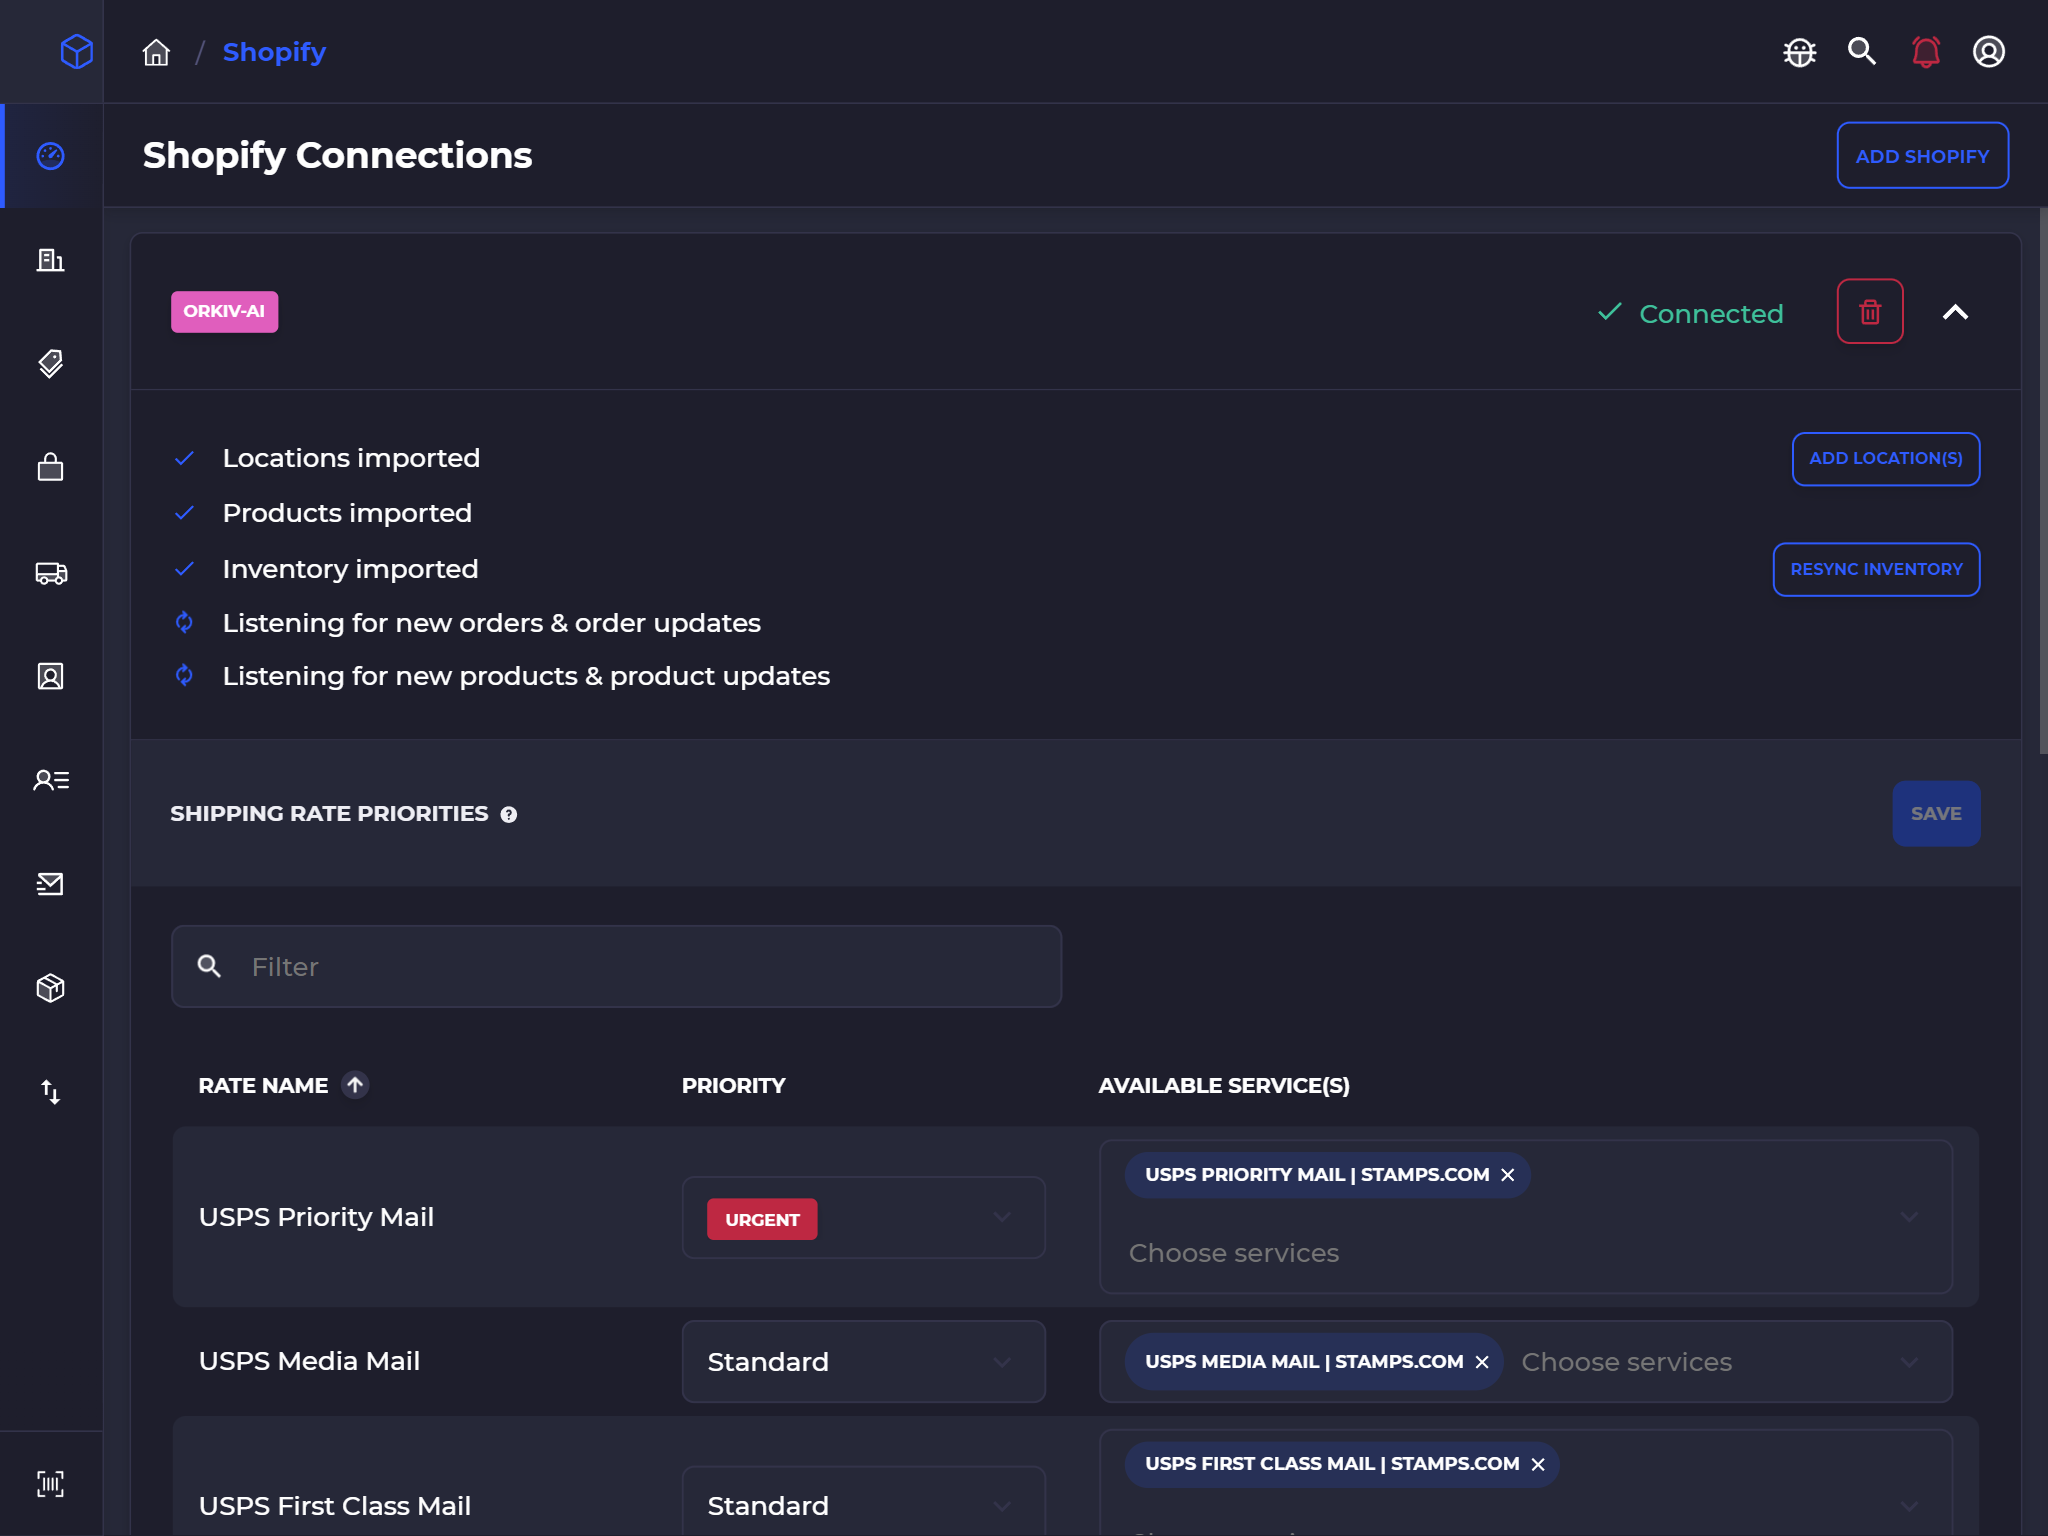Click Listening for new products status line
The height and width of the screenshot is (1536, 2048).
click(526, 677)
